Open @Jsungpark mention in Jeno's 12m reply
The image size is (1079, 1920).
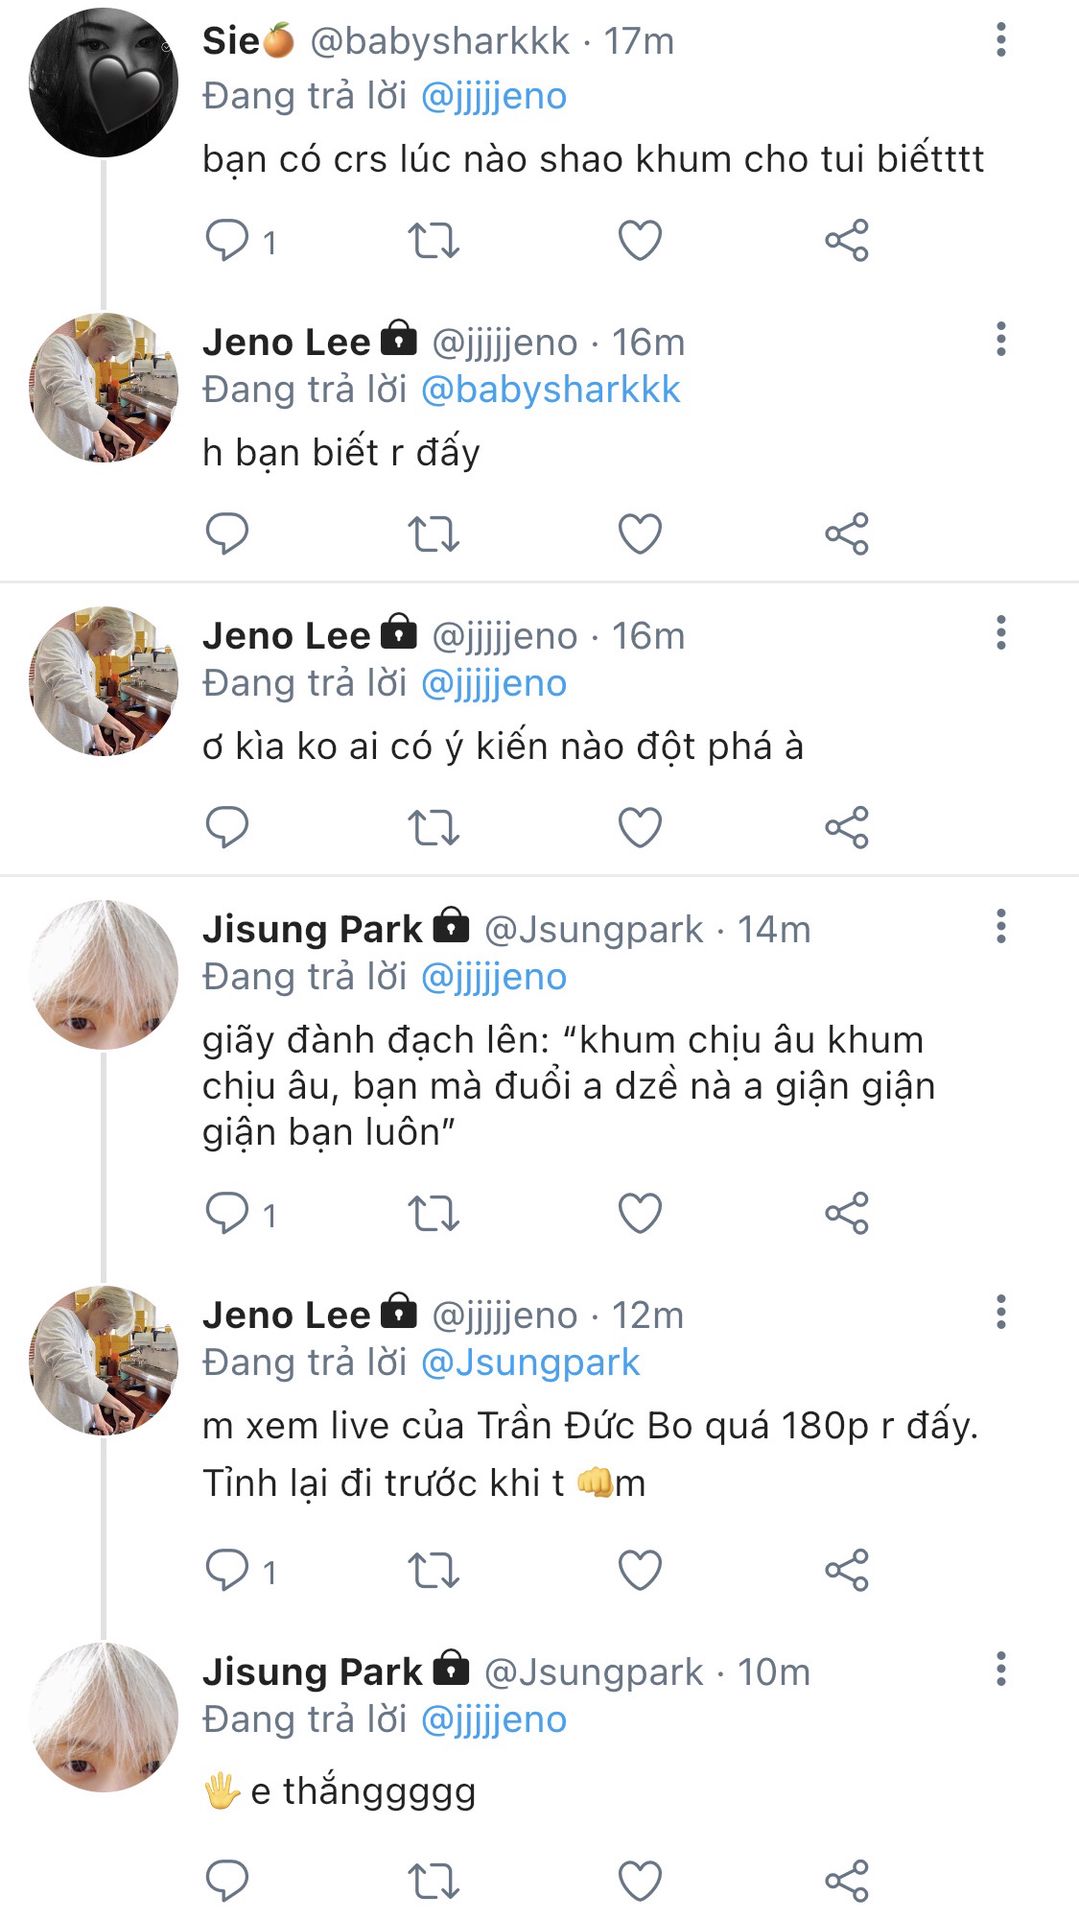(530, 1363)
